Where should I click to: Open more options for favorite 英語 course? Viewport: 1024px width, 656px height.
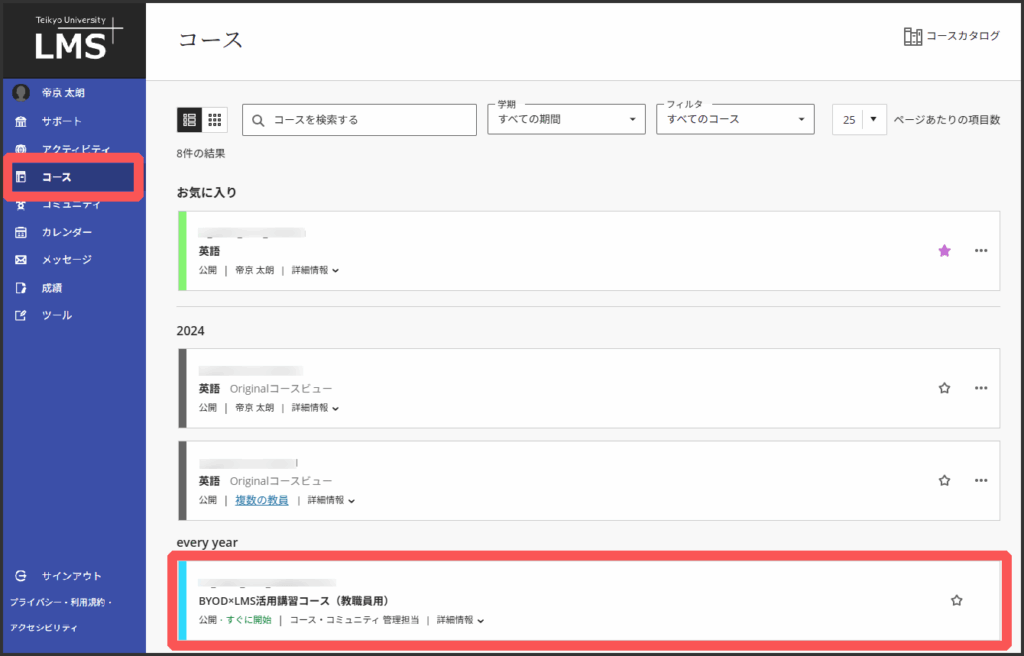click(x=981, y=251)
